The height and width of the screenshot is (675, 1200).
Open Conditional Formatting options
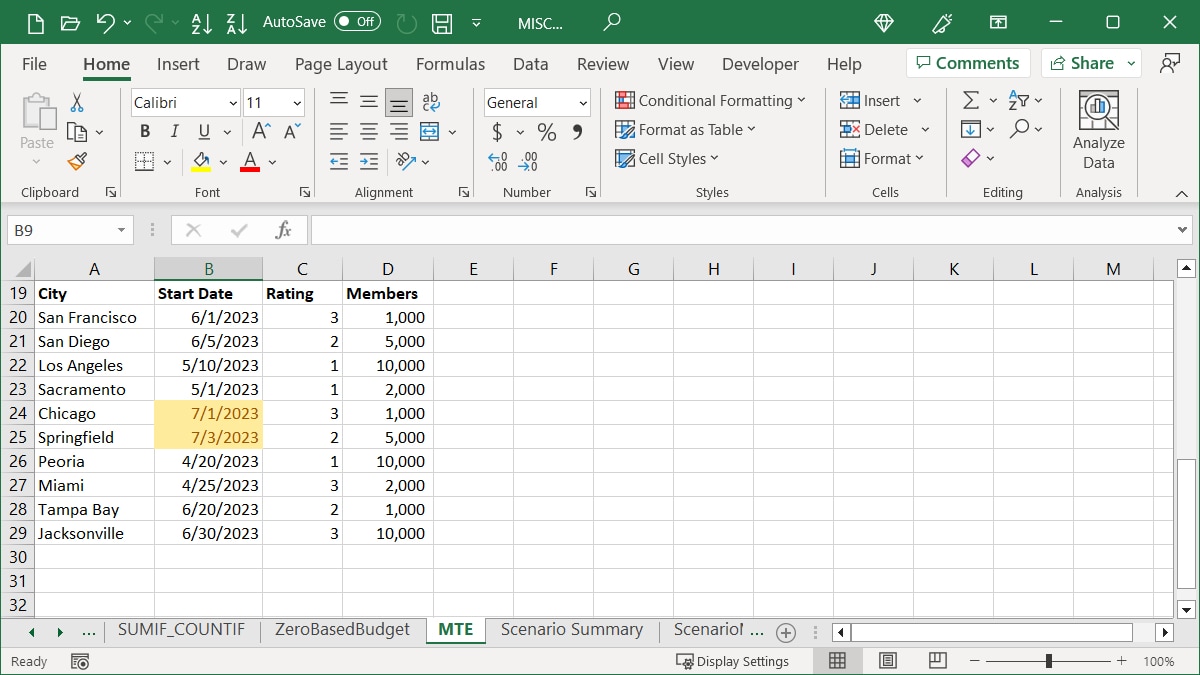(711, 100)
